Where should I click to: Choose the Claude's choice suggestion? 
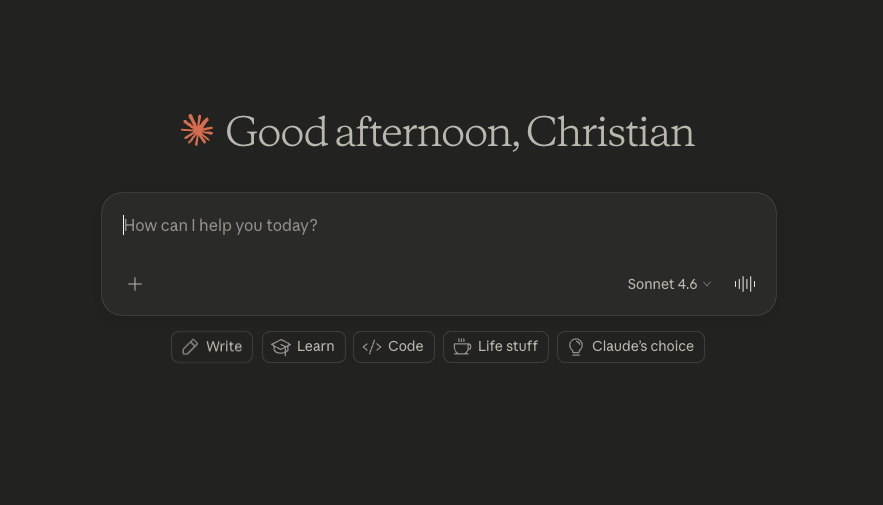click(x=631, y=347)
